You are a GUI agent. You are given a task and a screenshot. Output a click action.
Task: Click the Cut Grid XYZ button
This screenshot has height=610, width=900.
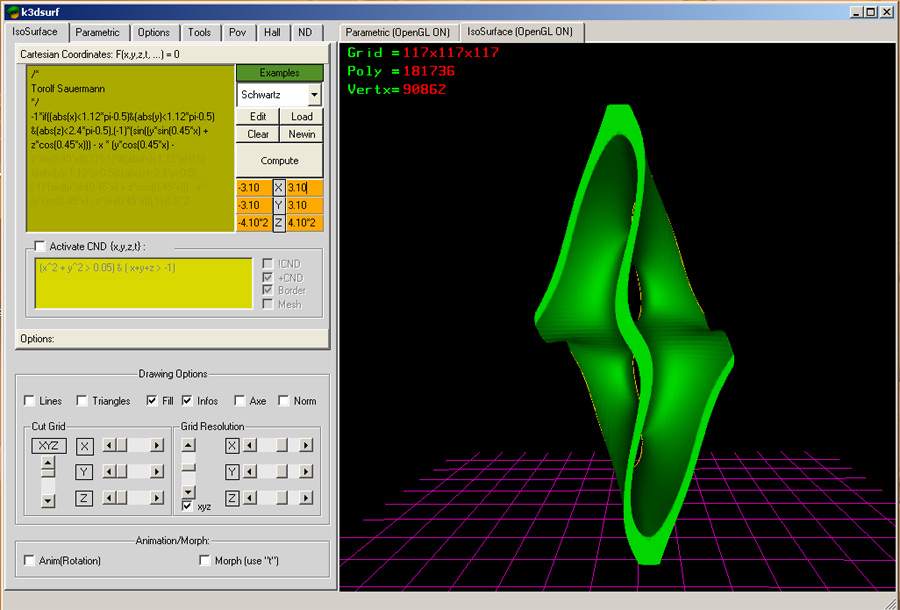[49, 445]
